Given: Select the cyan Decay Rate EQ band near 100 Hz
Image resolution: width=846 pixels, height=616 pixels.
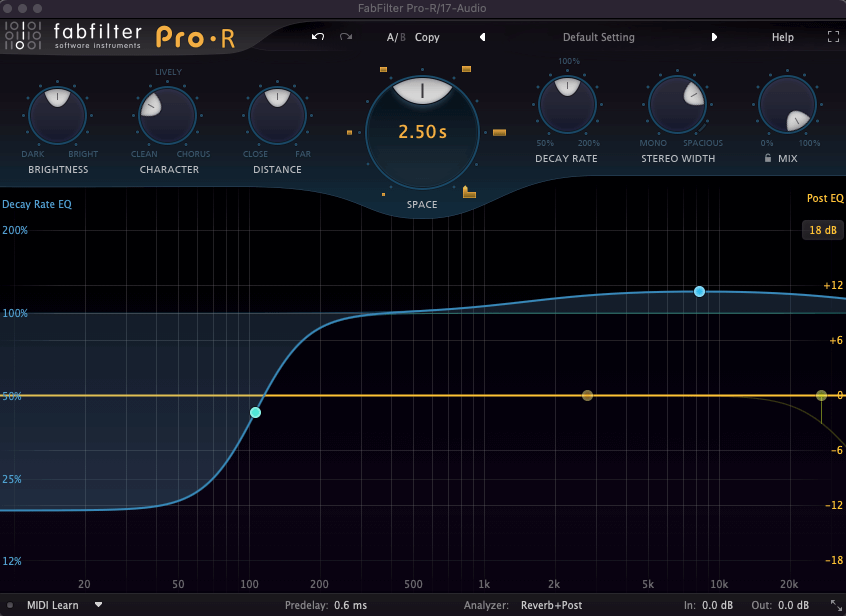Looking at the screenshot, I should [256, 413].
